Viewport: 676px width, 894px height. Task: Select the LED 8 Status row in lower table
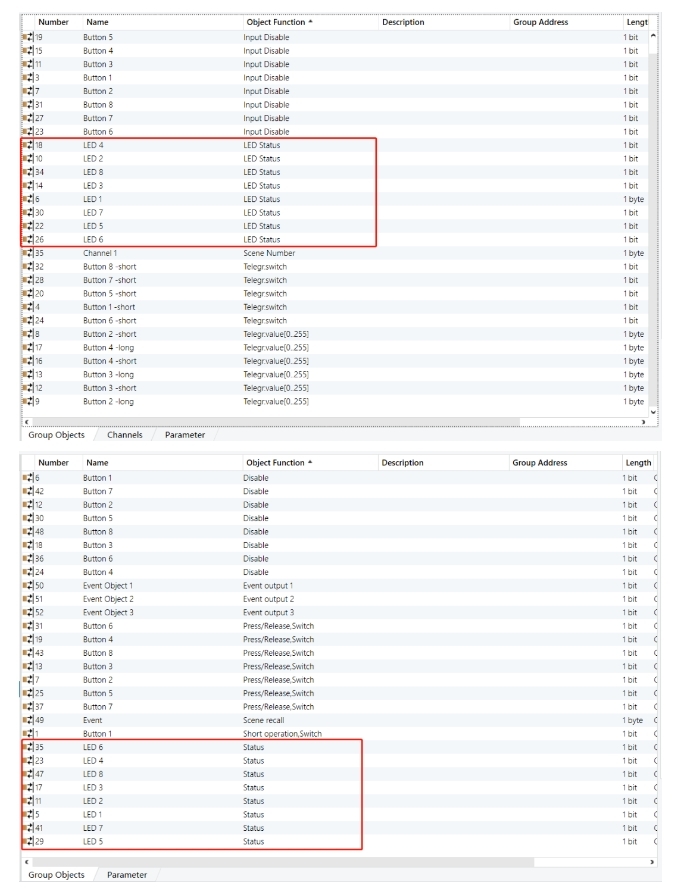[x=200, y=774]
